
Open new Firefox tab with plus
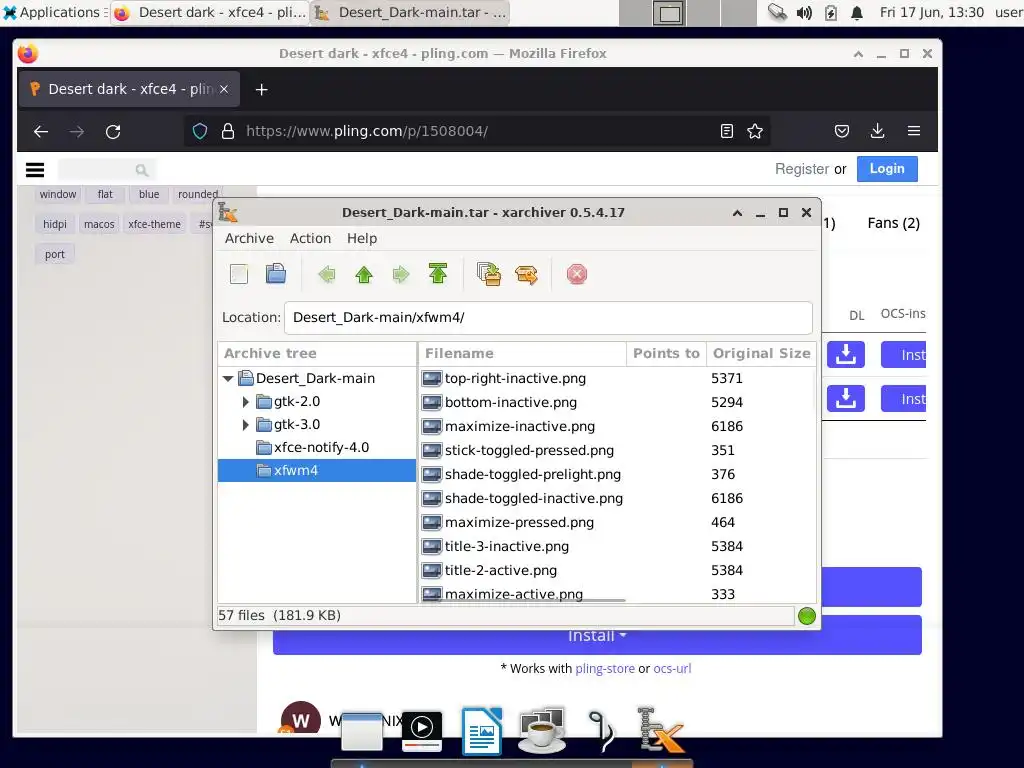261,89
